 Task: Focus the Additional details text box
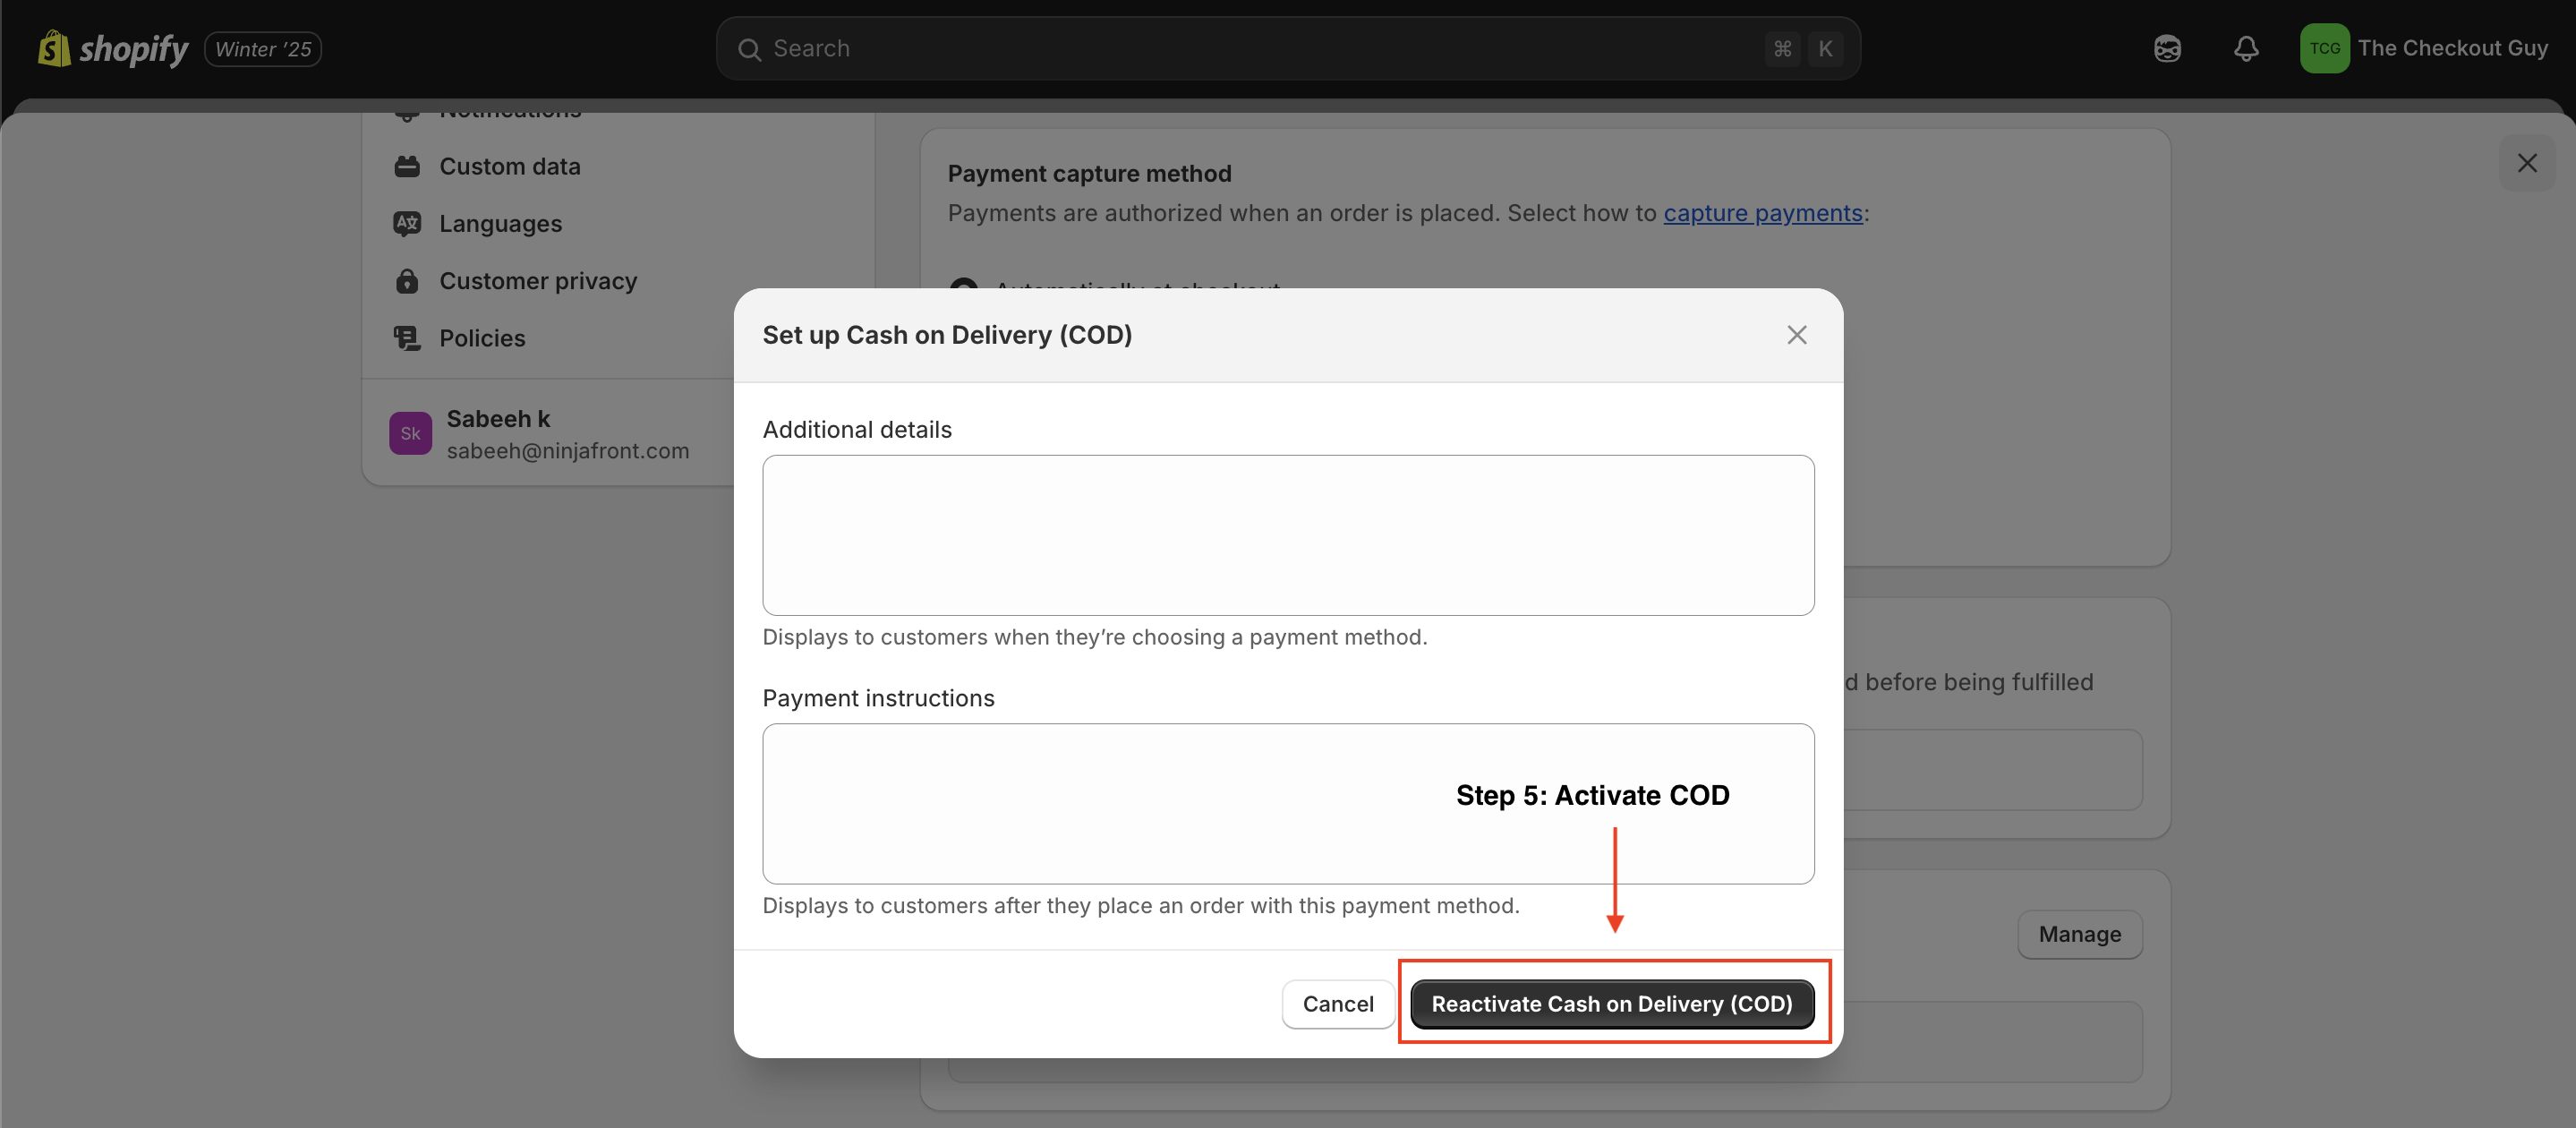1287,535
